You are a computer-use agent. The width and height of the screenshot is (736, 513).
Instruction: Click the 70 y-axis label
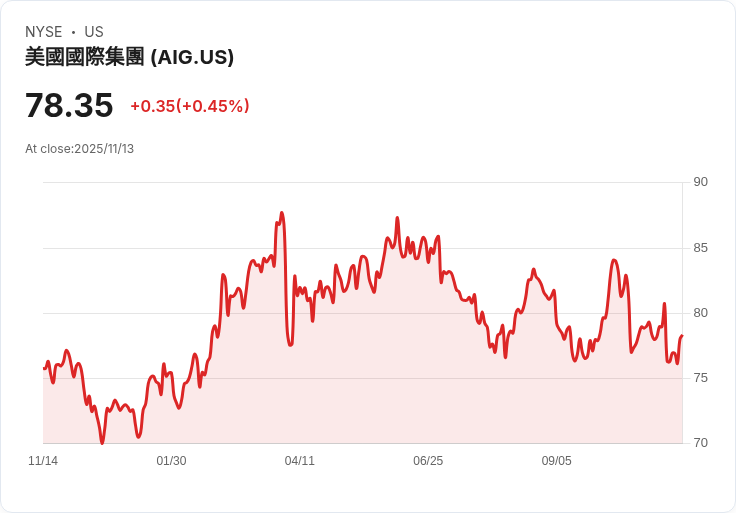click(700, 443)
